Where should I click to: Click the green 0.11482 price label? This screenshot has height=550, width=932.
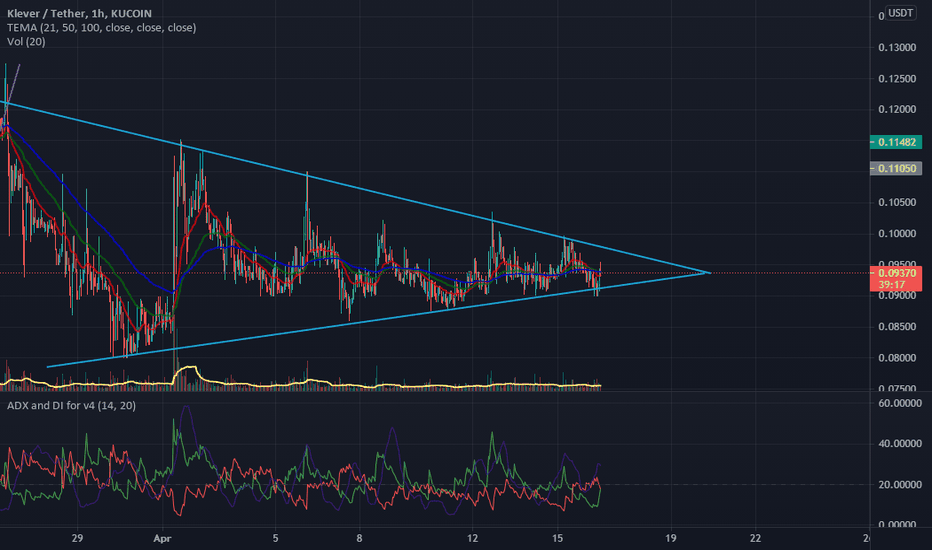[x=896, y=142]
